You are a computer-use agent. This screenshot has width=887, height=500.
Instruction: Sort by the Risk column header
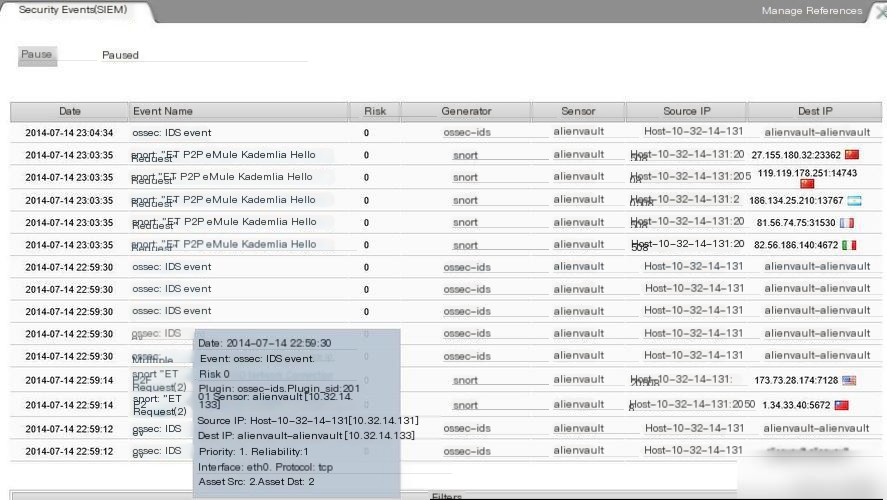pyautogui.click(x=375, y=111)
